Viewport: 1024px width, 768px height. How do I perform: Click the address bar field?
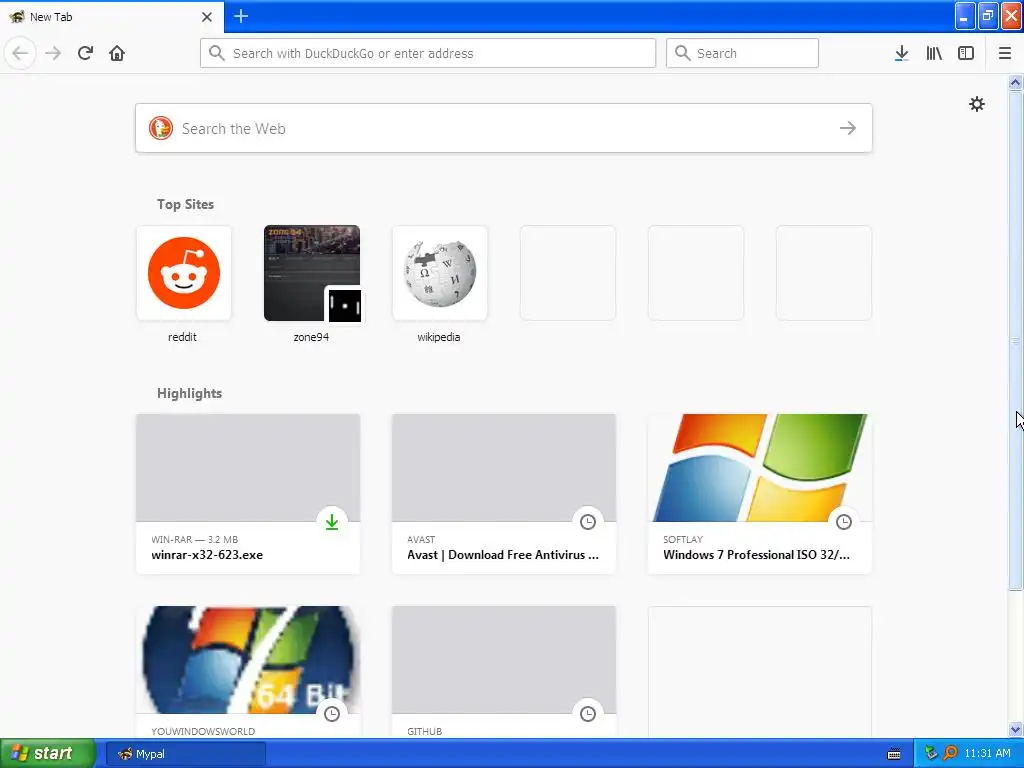coord(428,53)
